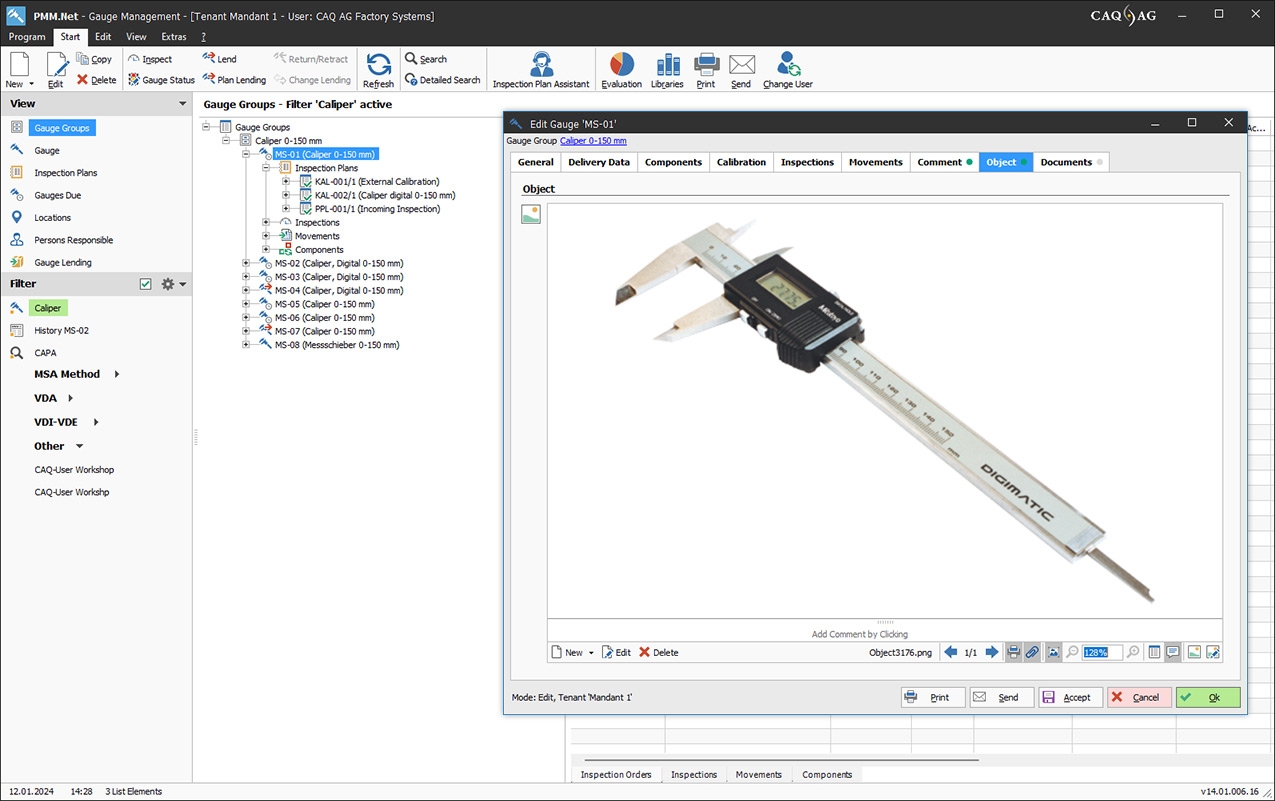Open the Evaluation pie chart tool
This screenshot has height=801, width=1275.
pyautogui.click(x=621, y=69)
